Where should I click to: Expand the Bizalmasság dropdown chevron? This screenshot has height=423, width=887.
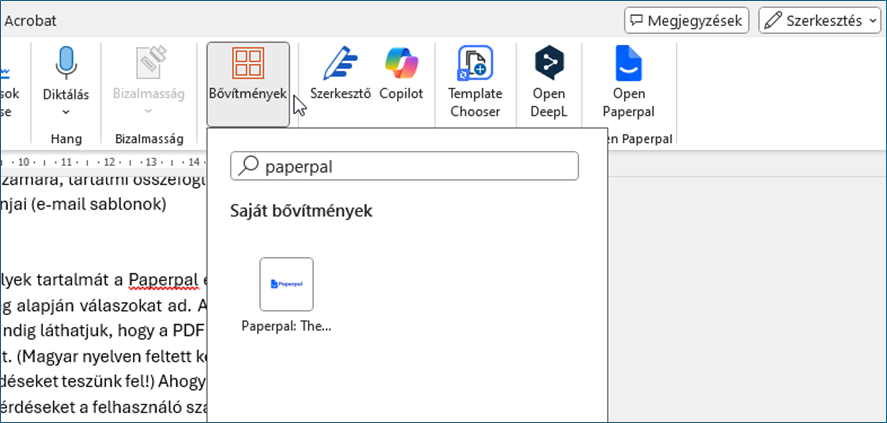tap(149, 111)
